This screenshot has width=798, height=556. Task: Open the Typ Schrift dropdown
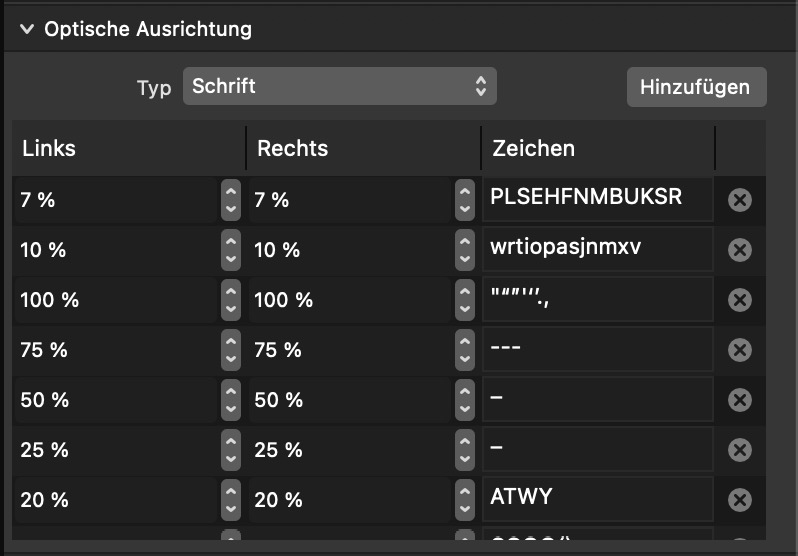[339, 87]
